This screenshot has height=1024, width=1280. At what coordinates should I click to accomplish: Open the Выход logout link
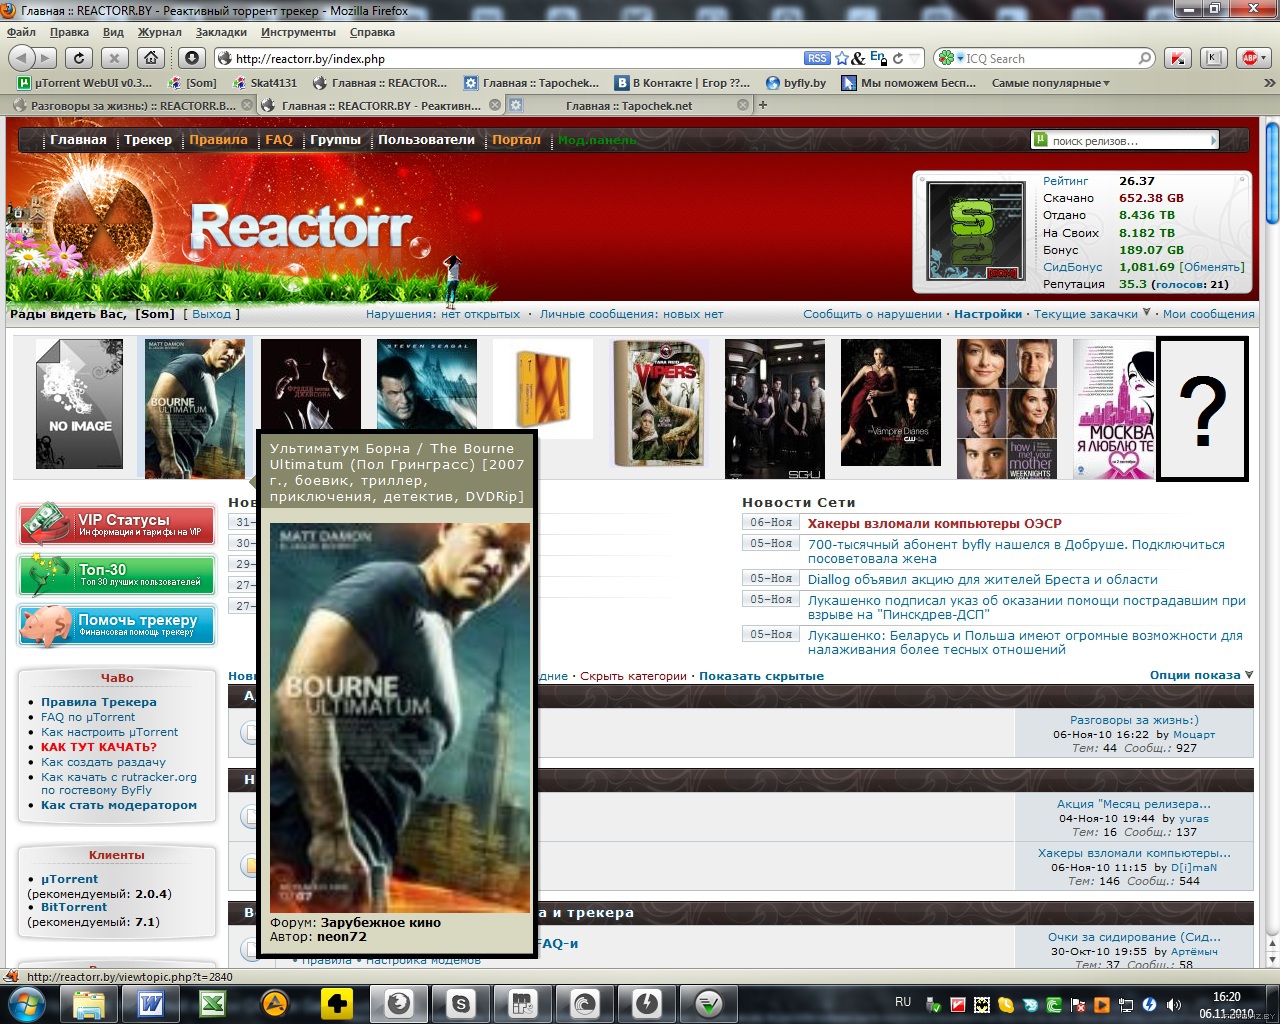(211, 314)
